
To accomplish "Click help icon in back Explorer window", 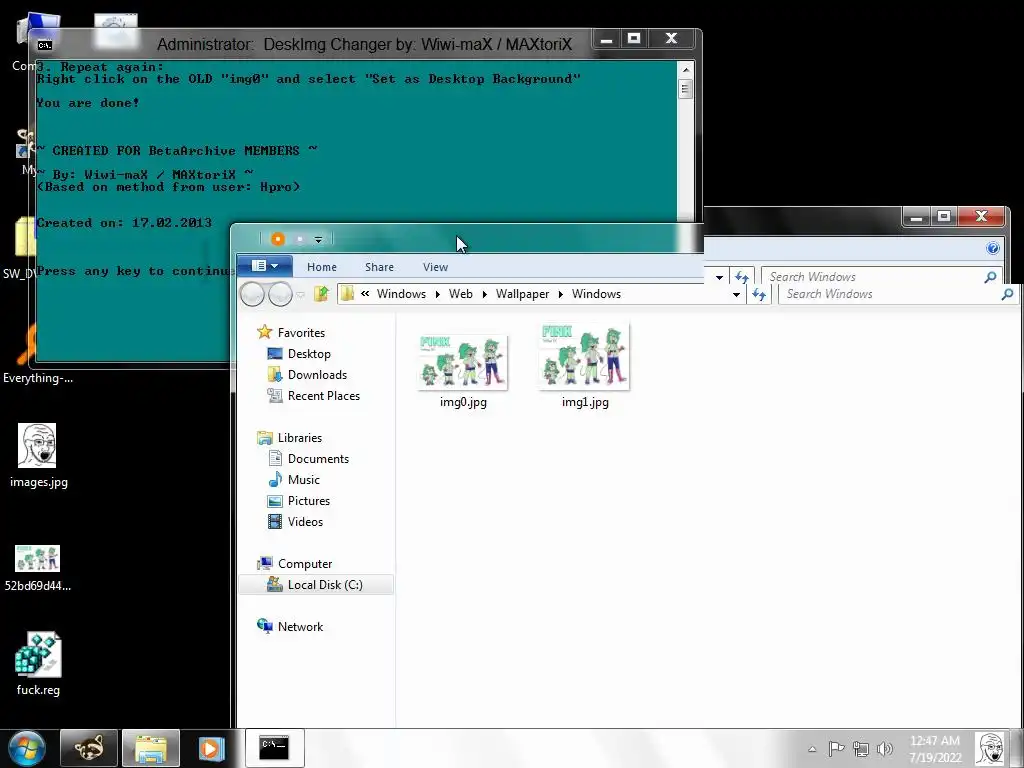I will click(993, 248).
